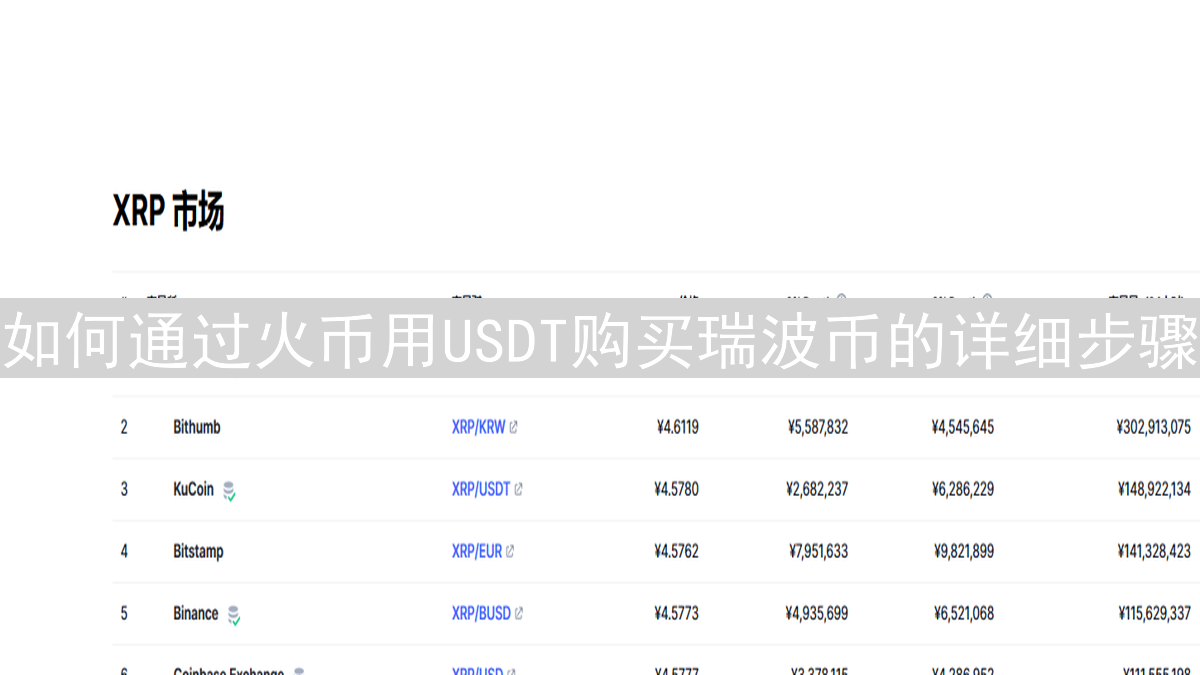The height and width of the screenshot is (675, 1200).
Task: Click the volume ¥148,922,134 for KuCoin
Action: [x=1154, y=489]
